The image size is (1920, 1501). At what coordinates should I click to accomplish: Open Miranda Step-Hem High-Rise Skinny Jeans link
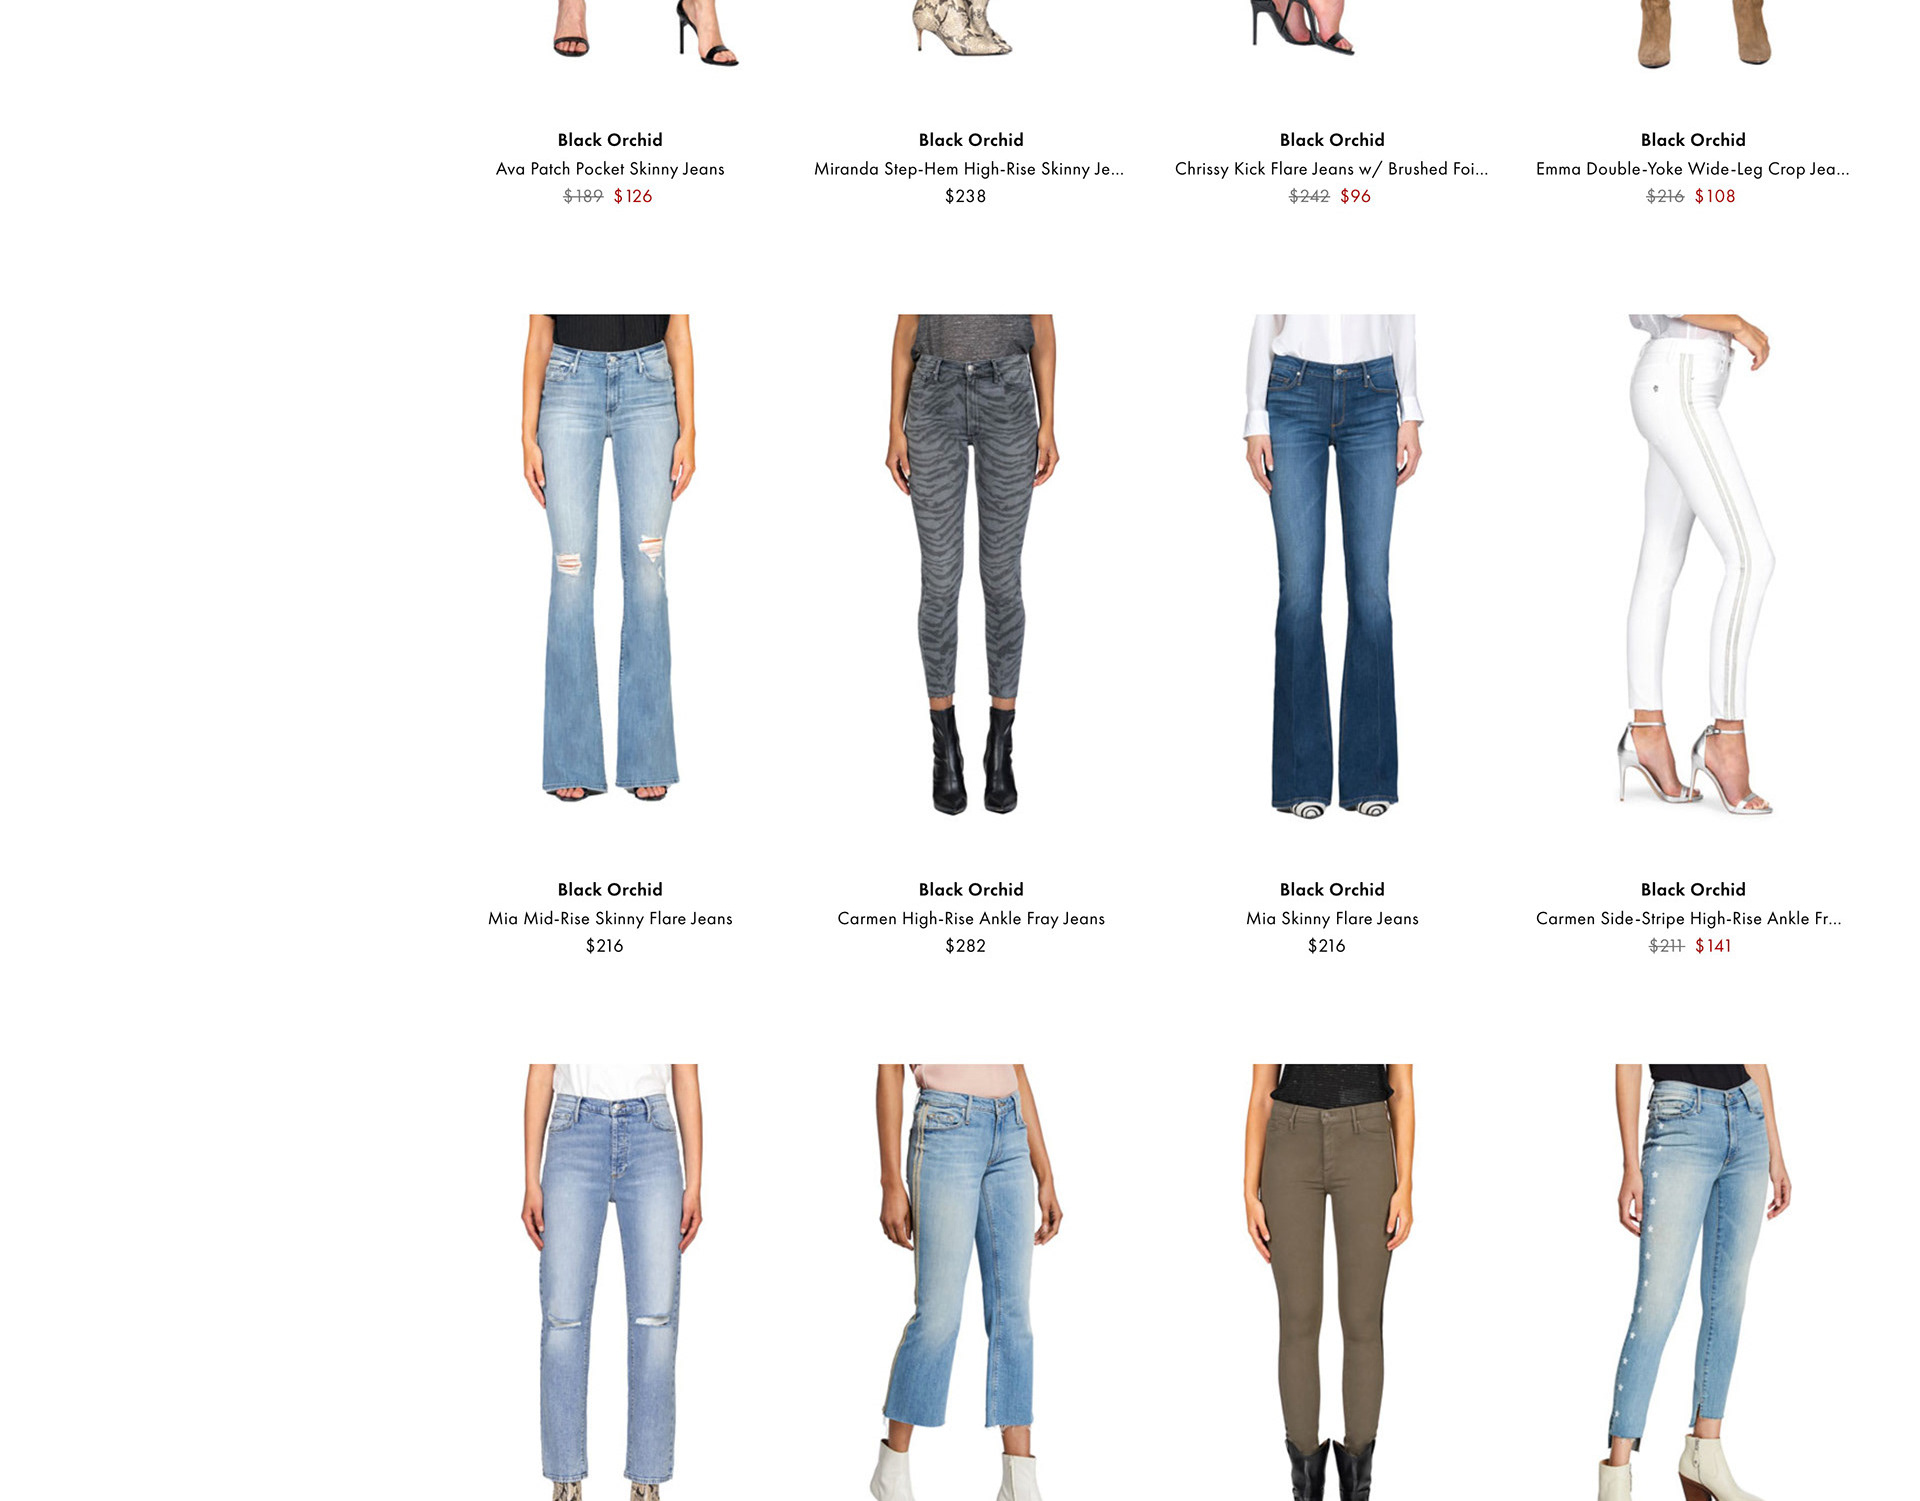969,169
